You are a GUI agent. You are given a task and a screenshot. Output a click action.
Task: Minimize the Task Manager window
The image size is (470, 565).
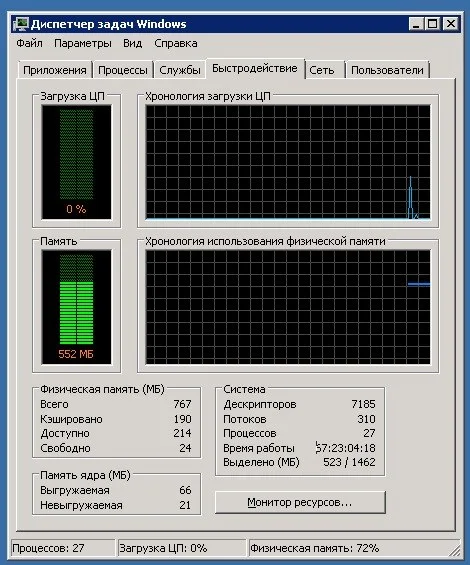[416, 24]
